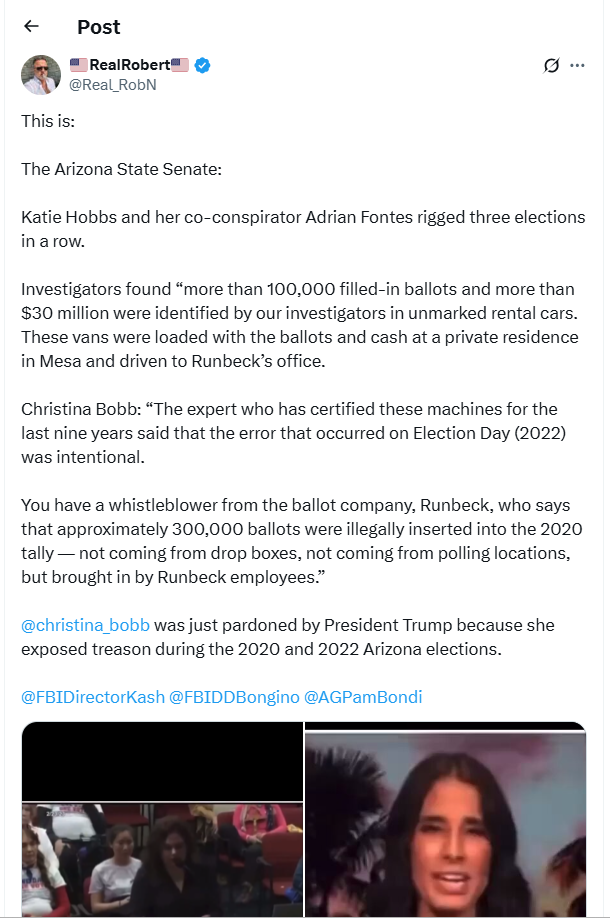Image resolution: width=610 pixels, height=918 pixels.
Task: Click "The Arizona State Senate:" text line
Action: coord(121,169)
